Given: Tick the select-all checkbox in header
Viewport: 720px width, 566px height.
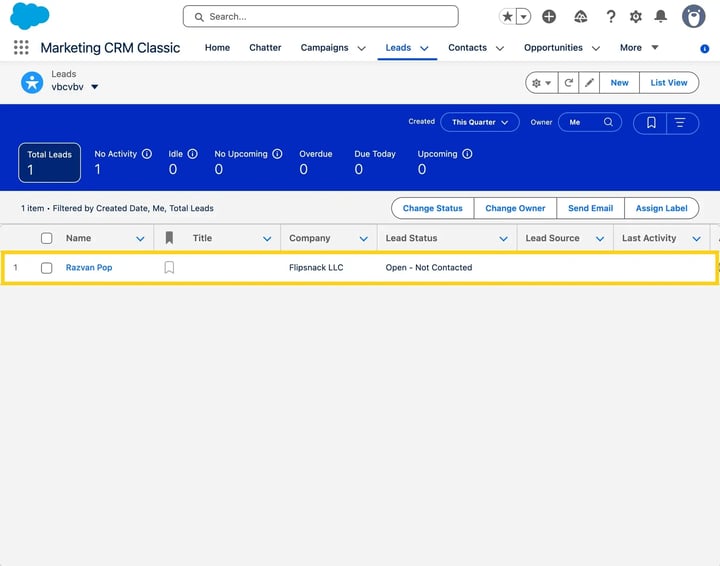Looking at the screenshot, I should point(46,238).
